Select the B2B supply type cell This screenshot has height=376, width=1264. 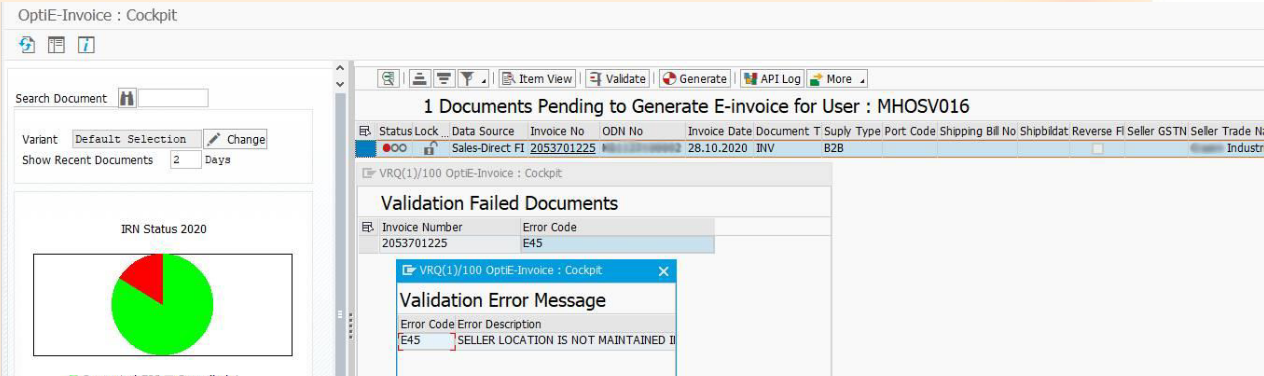click(852, 148)
